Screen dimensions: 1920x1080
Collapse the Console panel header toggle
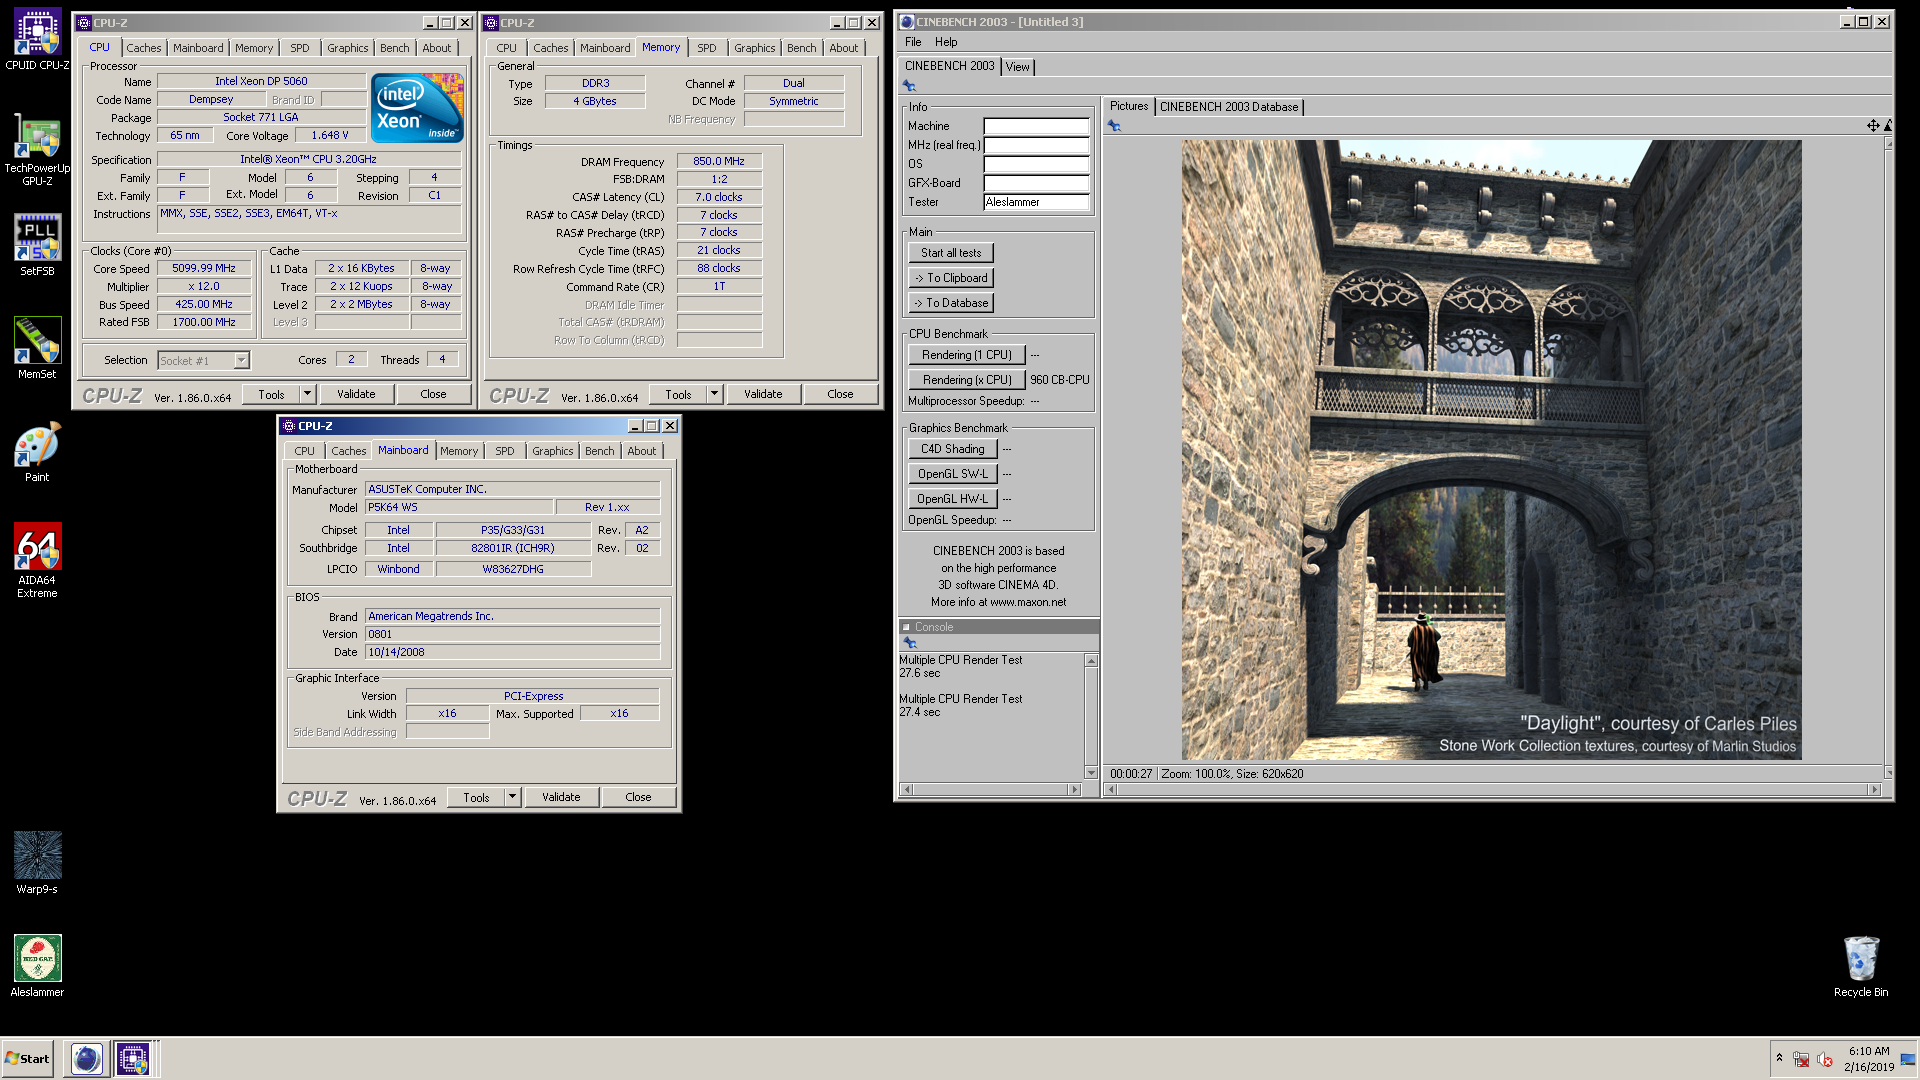pyautogui.click(x=907, y=627)
